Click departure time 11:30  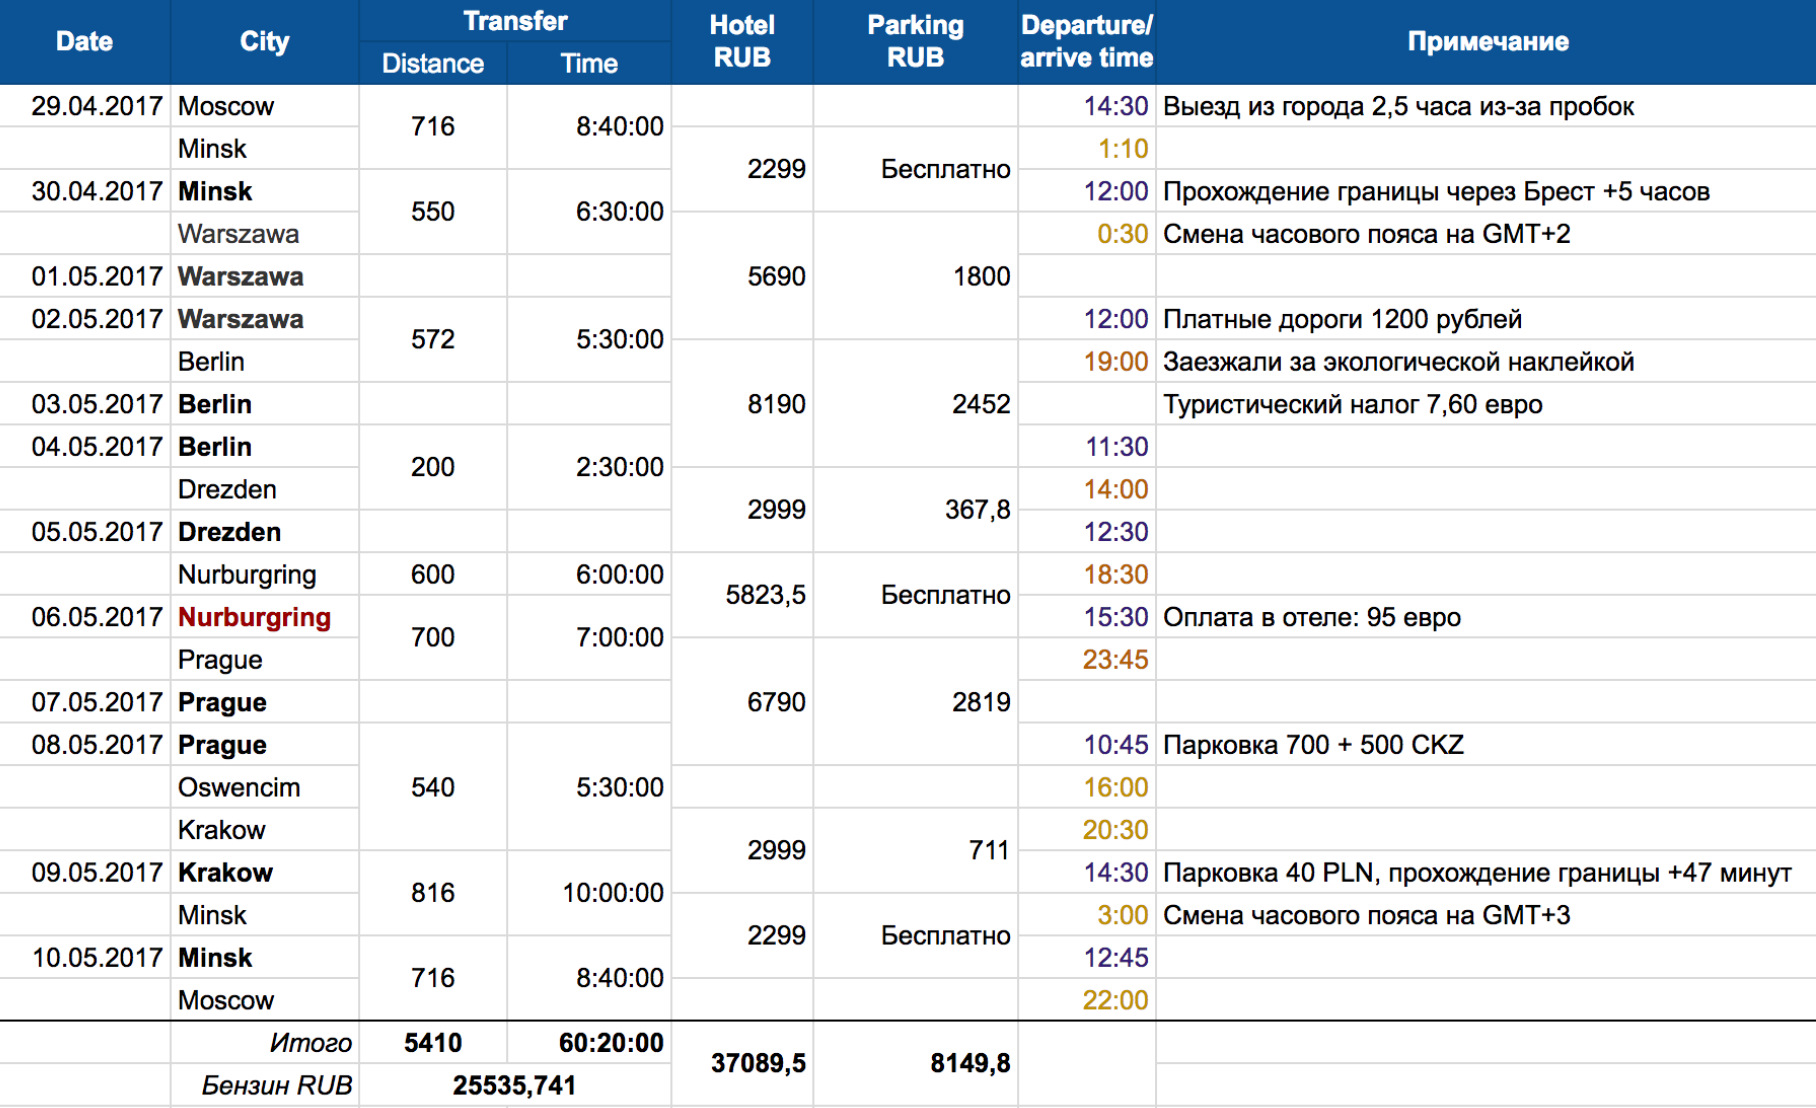coord(1086,447)
